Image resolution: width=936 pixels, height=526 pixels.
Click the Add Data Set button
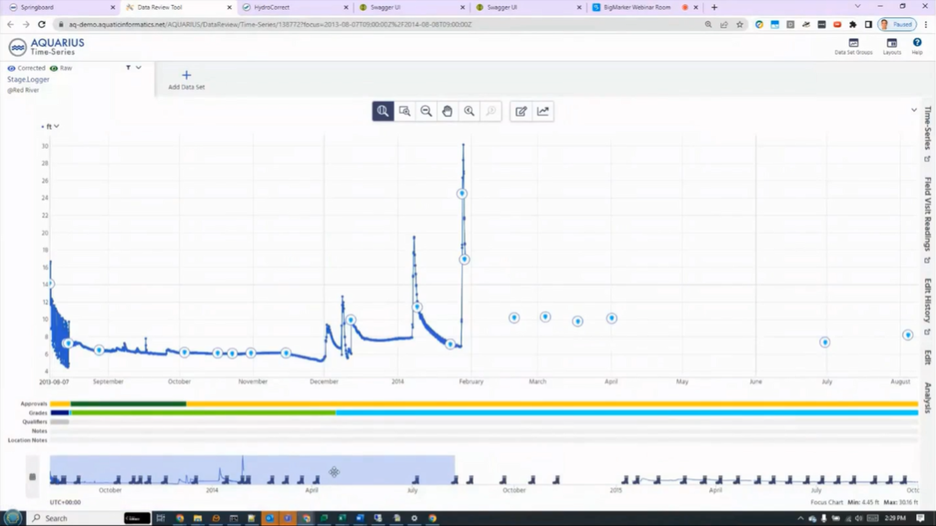(x=186, y=80)
